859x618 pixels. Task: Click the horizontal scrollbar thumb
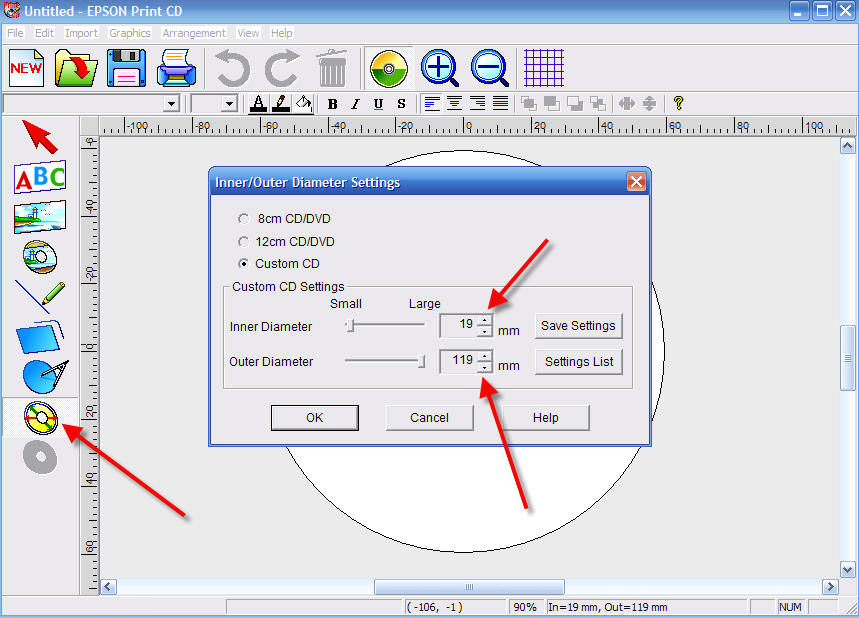tap(469, 587)
